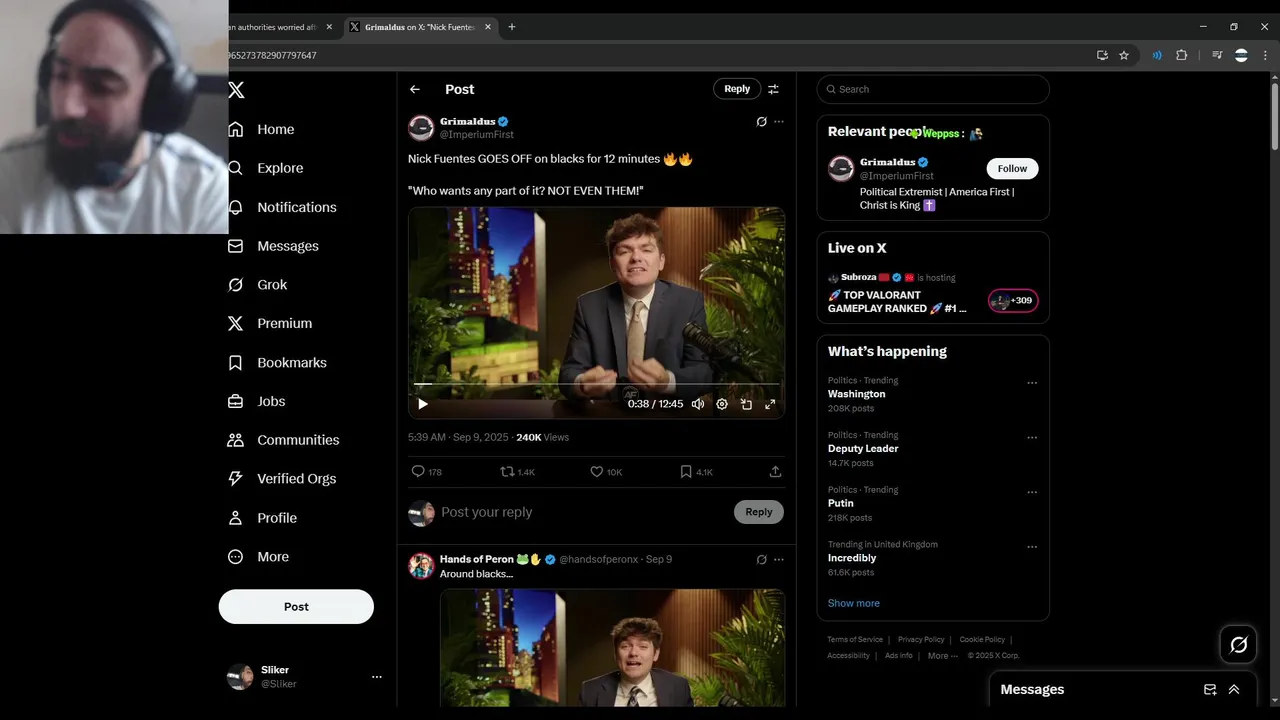Bookmark page with star icon
Screen dimensions: 1280x720
point(1124,55)
